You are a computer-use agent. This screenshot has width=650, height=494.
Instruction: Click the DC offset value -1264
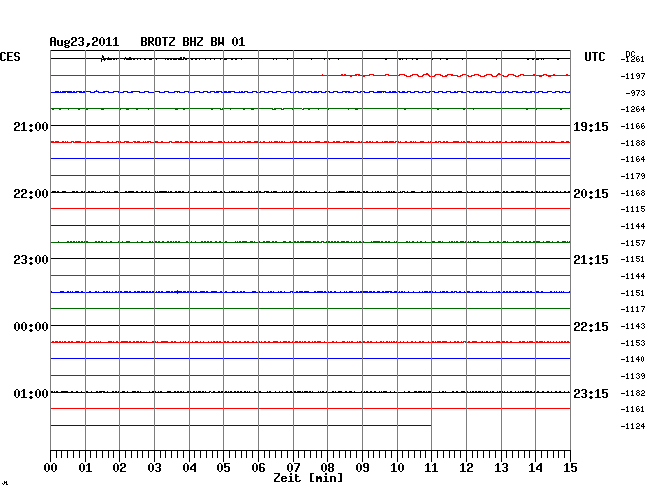(x=632, y=109)
